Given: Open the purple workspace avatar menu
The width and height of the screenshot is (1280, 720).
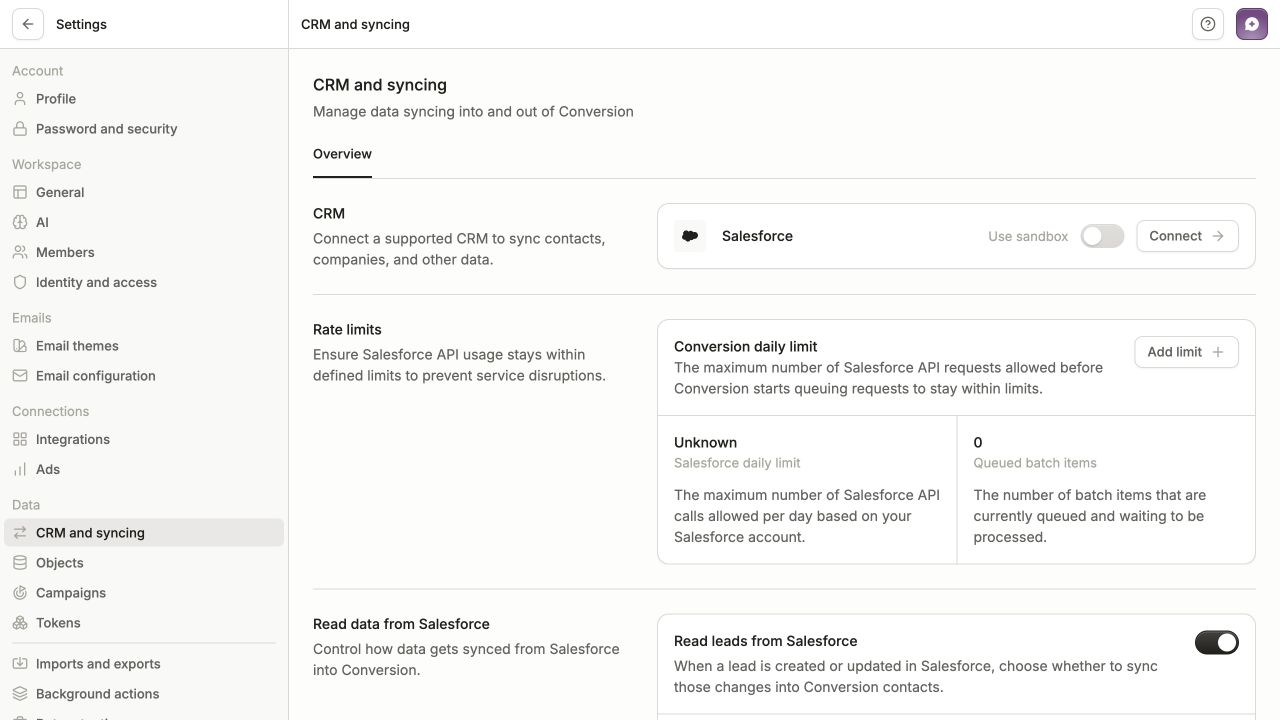Looking at the screenshot, I should coord(1252,24).
